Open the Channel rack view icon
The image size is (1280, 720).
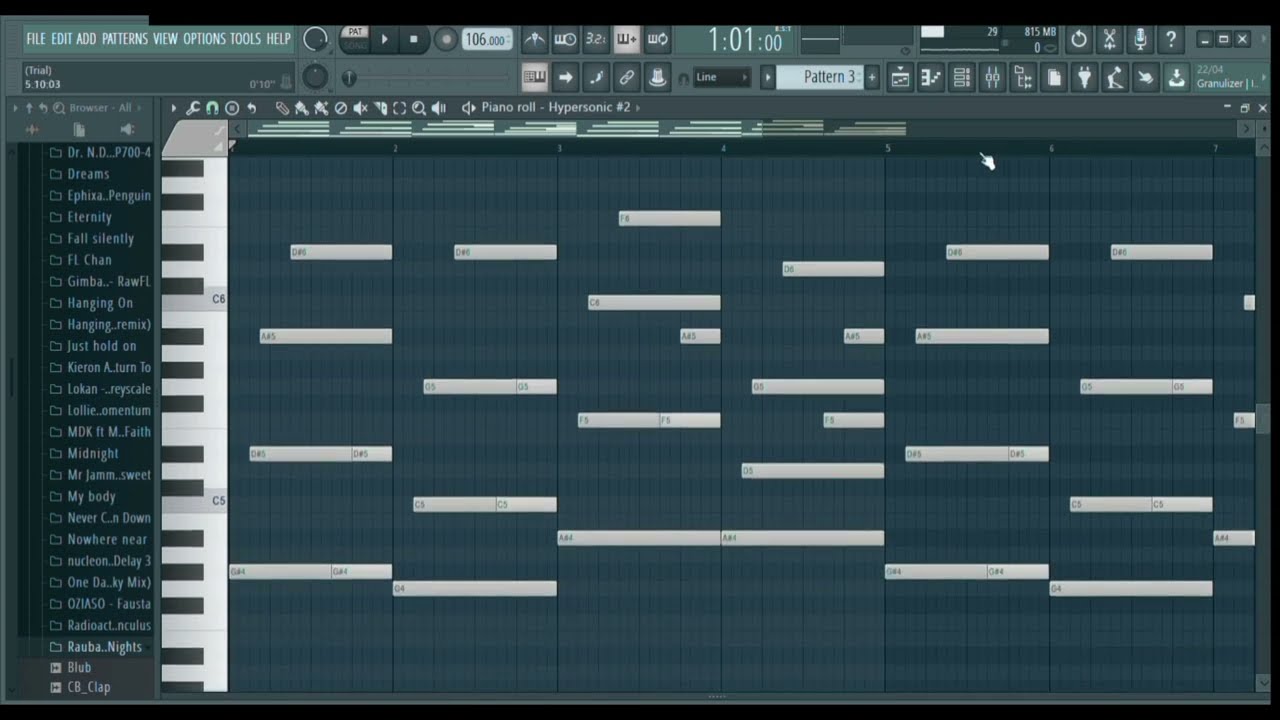tap(962, 77)
